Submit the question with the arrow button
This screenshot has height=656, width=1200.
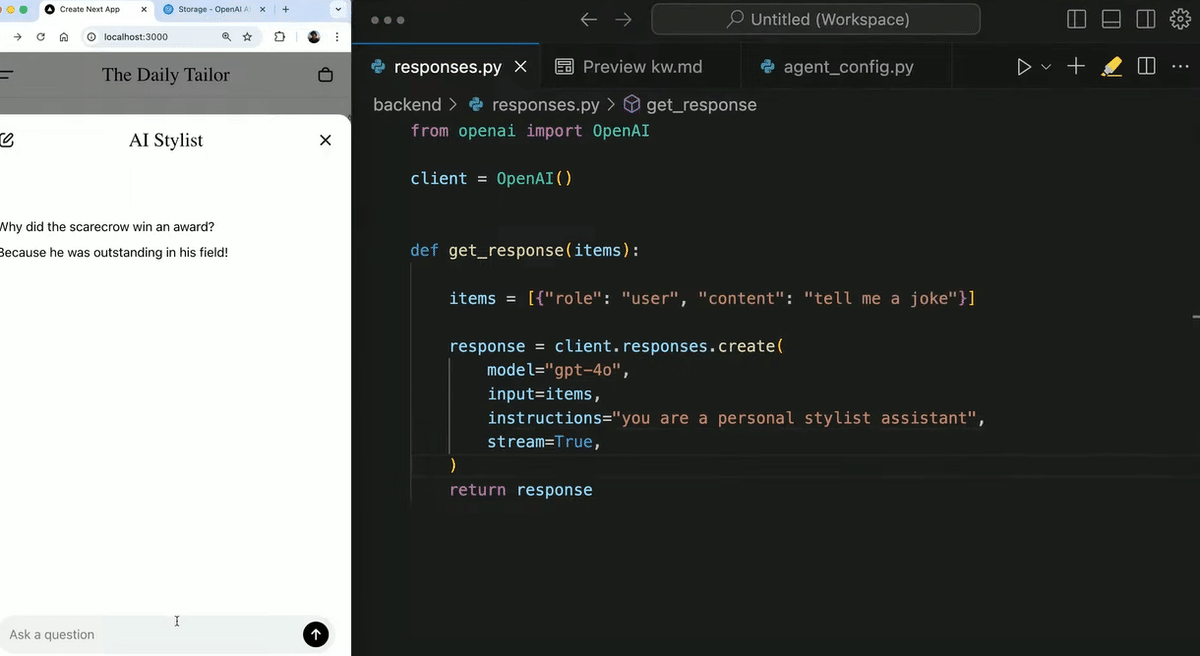point(315,634)
